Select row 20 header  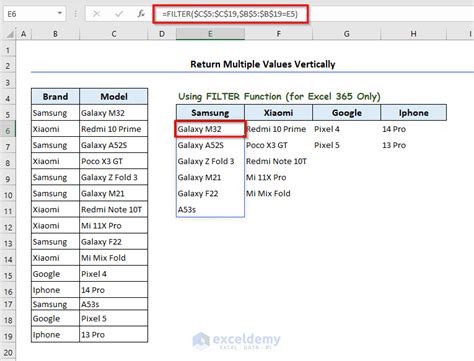[x=8, y=352]
